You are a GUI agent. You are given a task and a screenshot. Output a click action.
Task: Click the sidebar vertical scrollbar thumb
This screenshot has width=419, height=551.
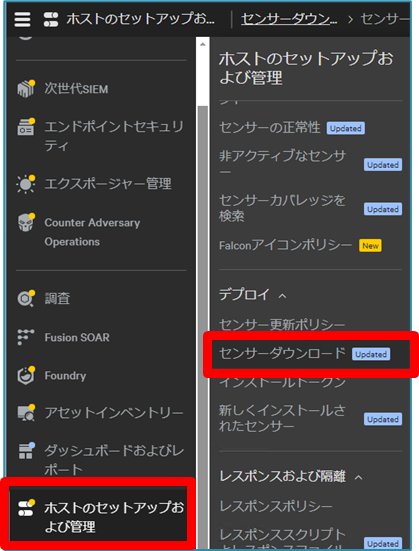coord(202,327)
